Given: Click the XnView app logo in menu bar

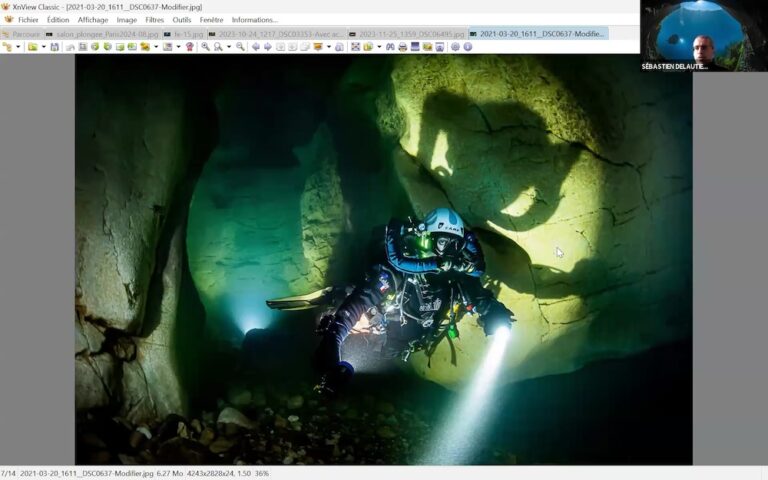Looking at the screenshot, I should point(8,20).
